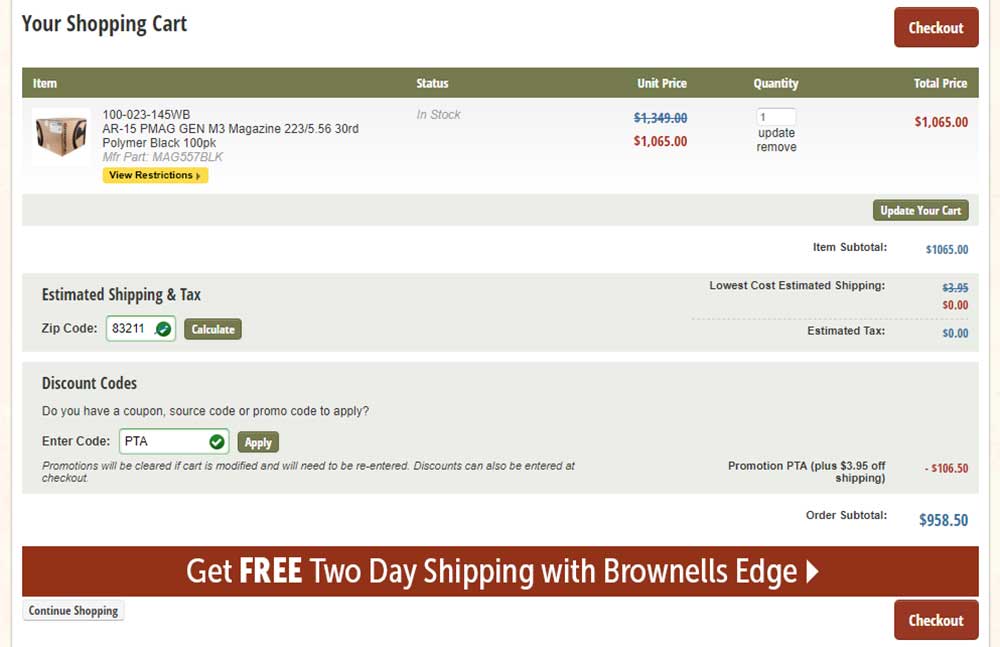The image size is (1000, 647).
Task: Click the Zip Code input field
Action: [130, 328]
